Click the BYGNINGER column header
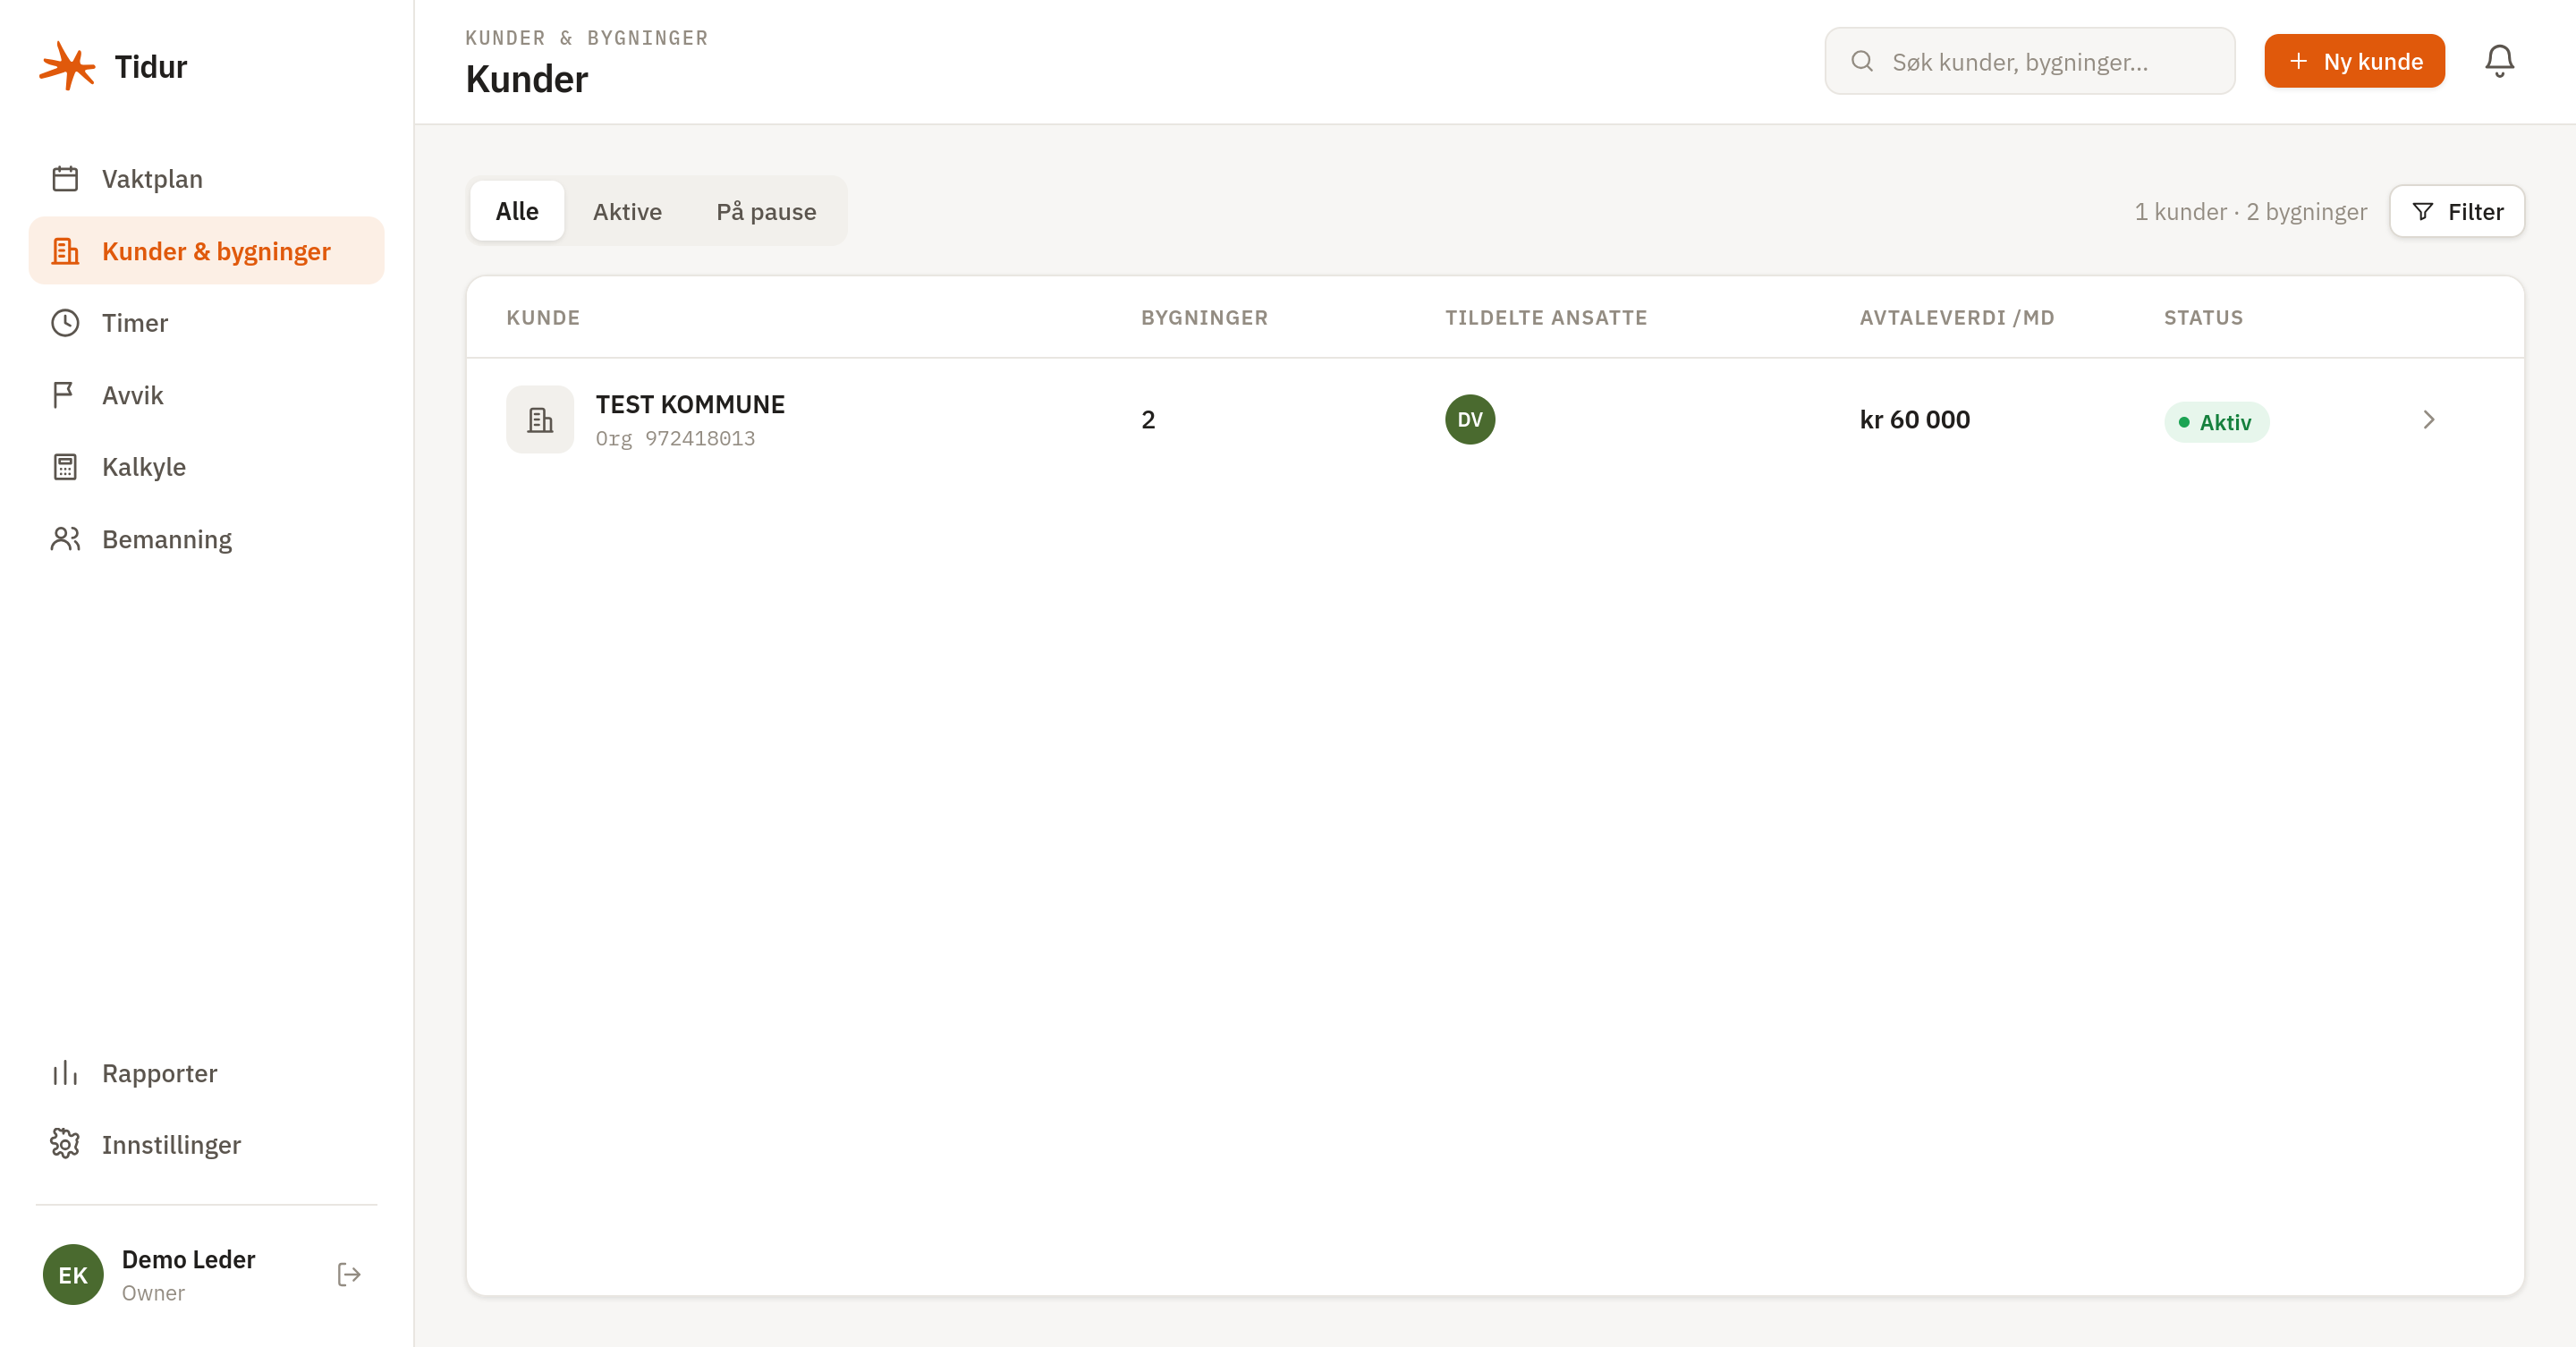This screenshot has height=1347, width=2576. coord(1204,318)
